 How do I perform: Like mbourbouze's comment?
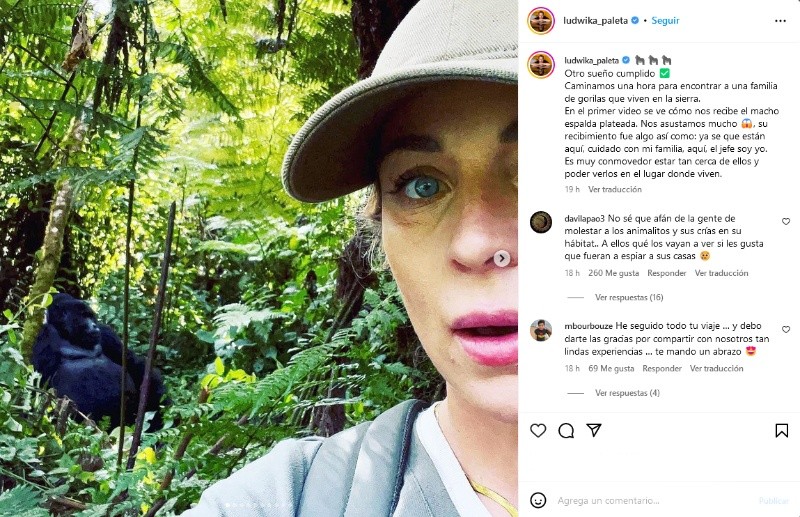[786, 329]
